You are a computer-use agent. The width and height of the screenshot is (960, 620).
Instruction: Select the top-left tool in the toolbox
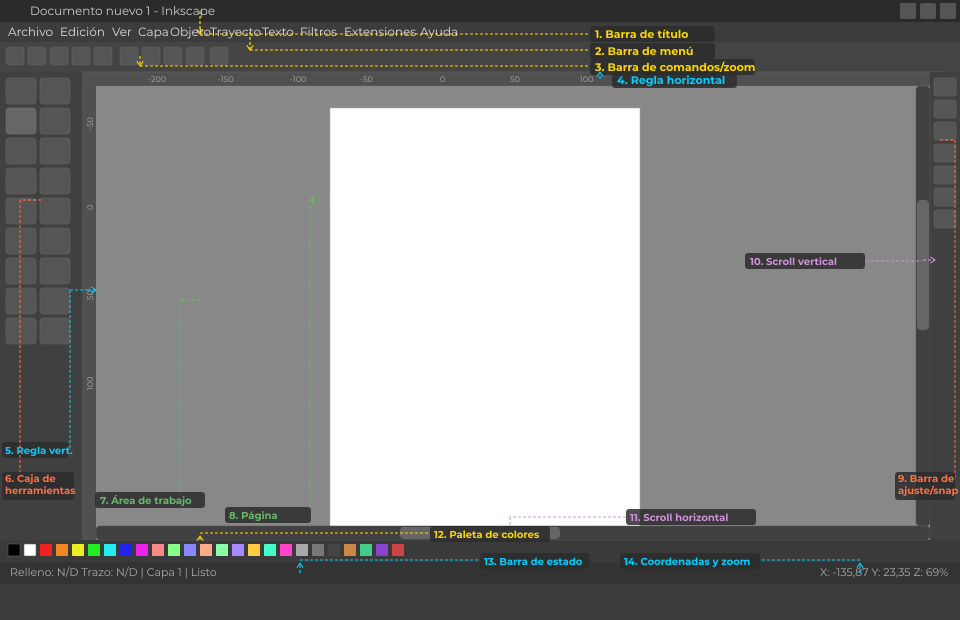pos(21,91)
